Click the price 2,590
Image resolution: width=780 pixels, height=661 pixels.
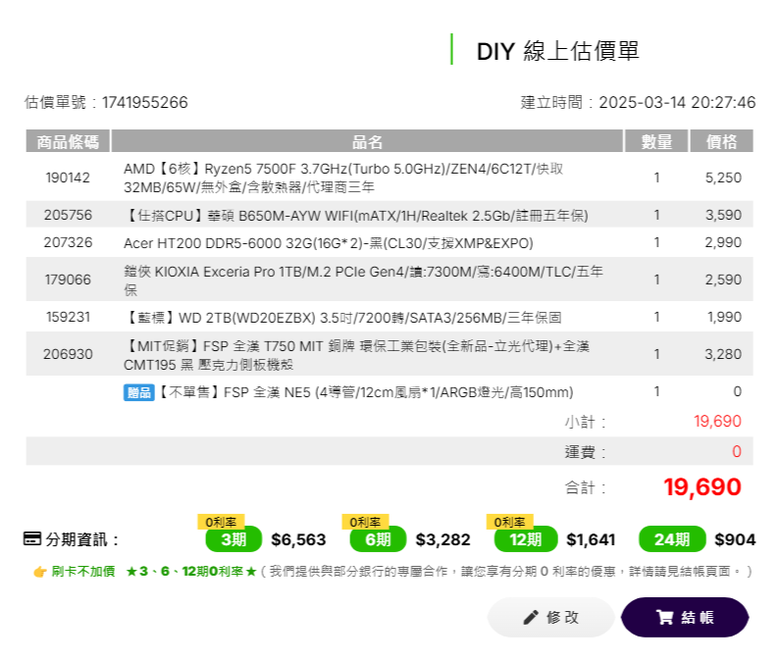pos(723,280)
